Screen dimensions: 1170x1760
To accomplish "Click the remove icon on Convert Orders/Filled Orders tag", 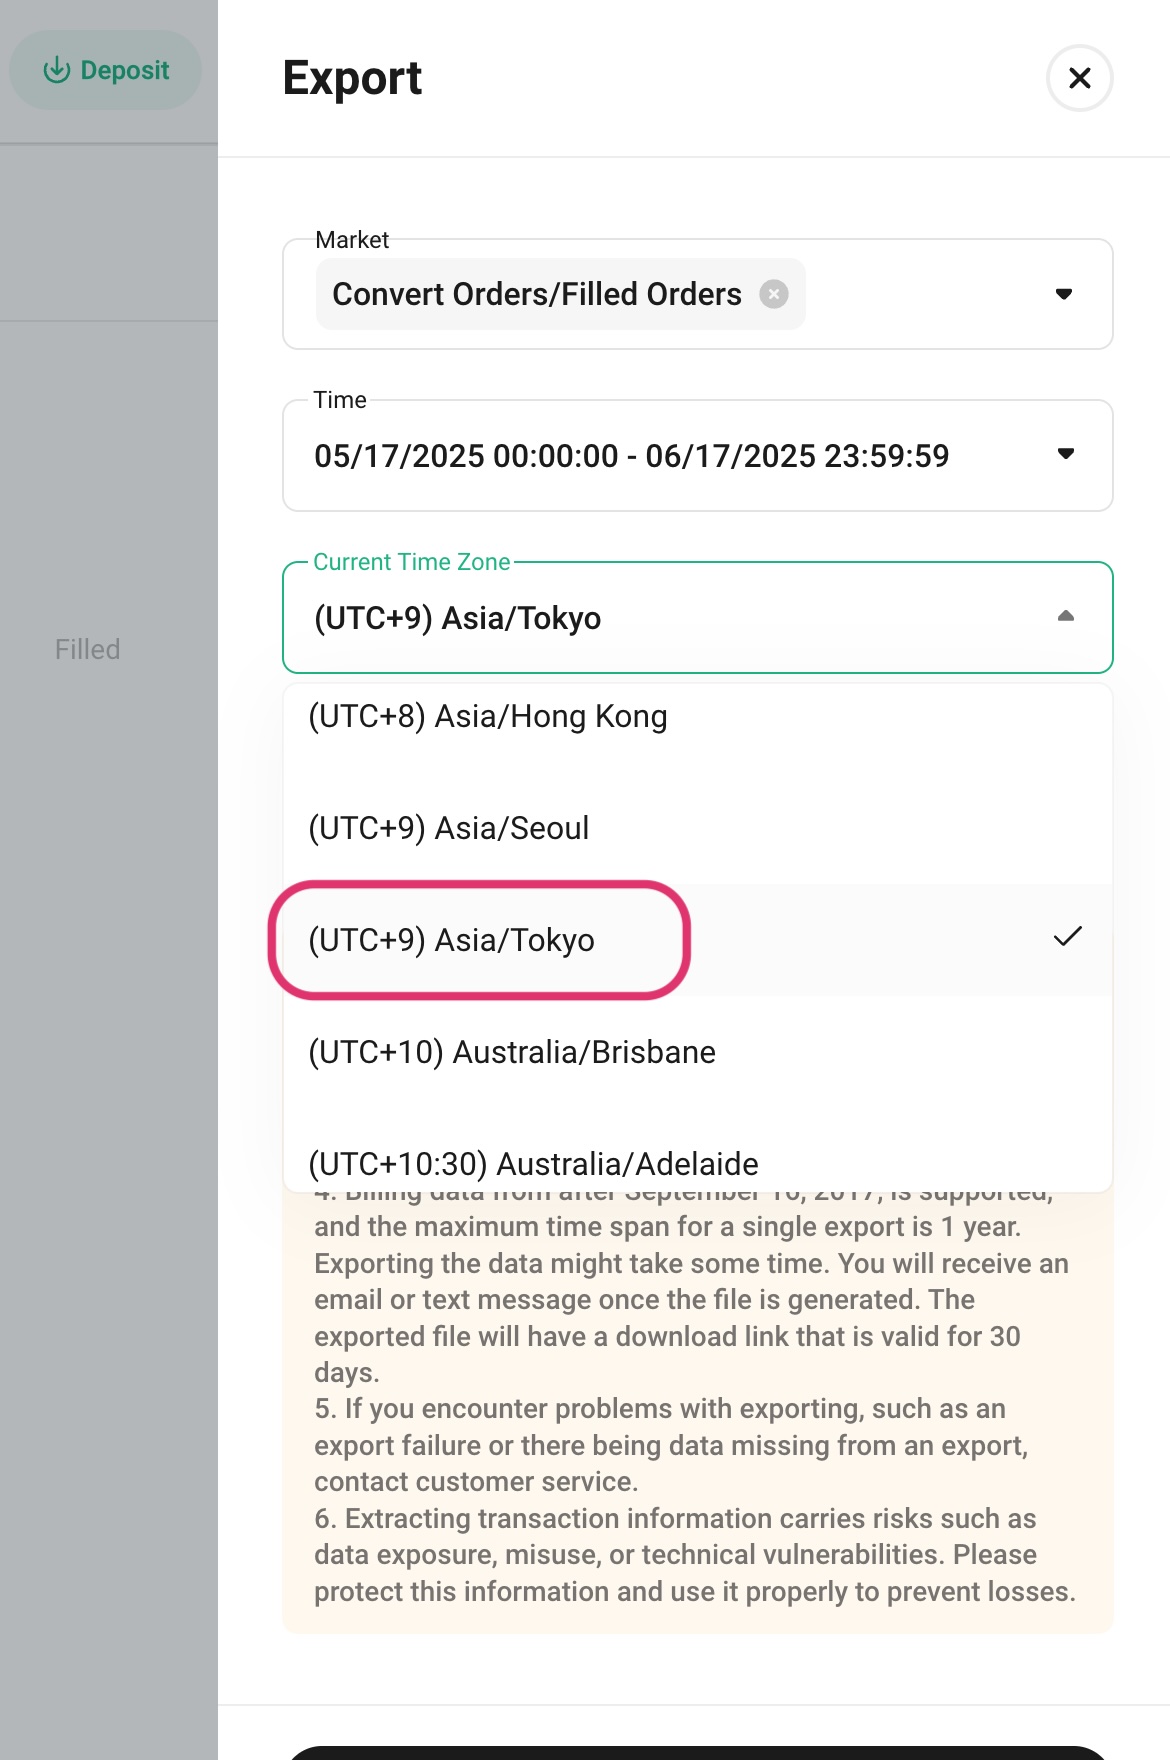I will click(775, 293).
